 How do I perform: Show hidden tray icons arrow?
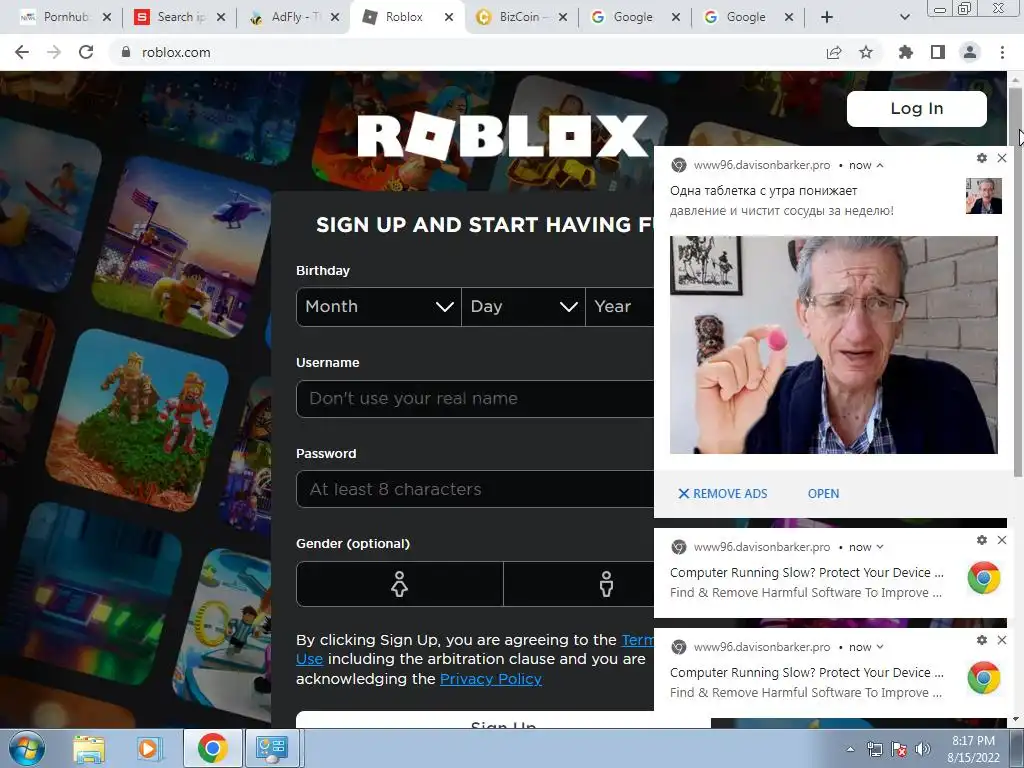point(850,749)
